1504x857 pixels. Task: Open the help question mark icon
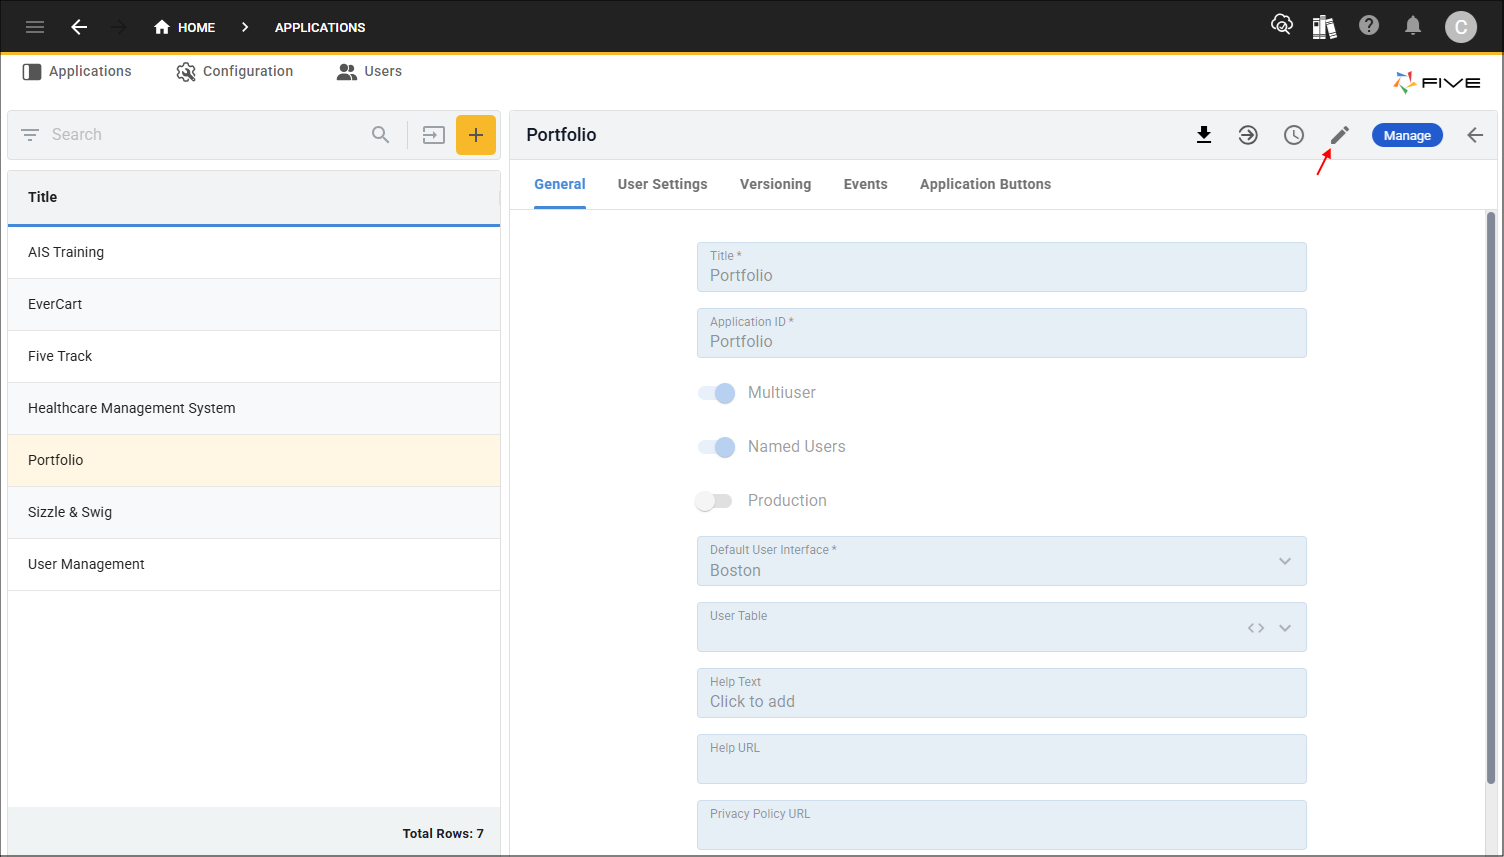click(x=1369, y=26)
